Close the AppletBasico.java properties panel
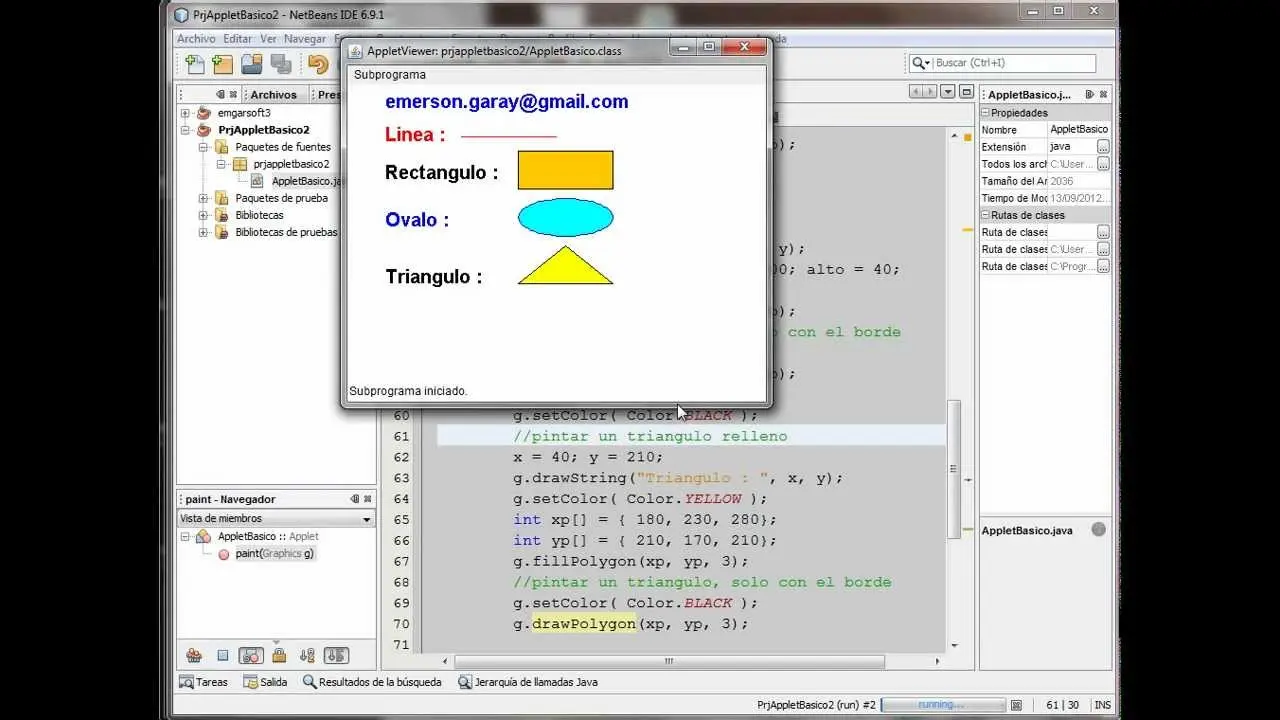Viewport: 1280px width, 720px height. (x=1104, y=94)
